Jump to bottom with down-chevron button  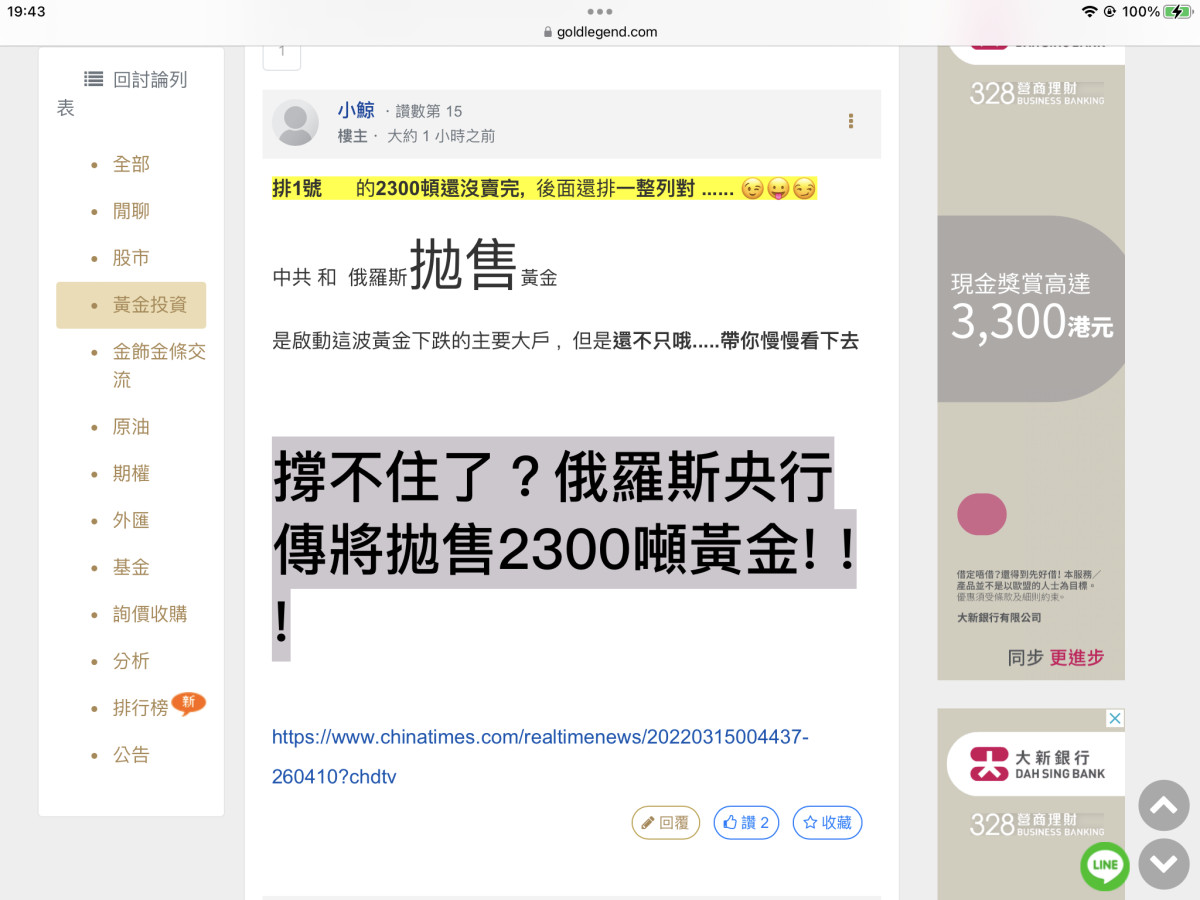pyautogui.click(x=1164, y=865)
